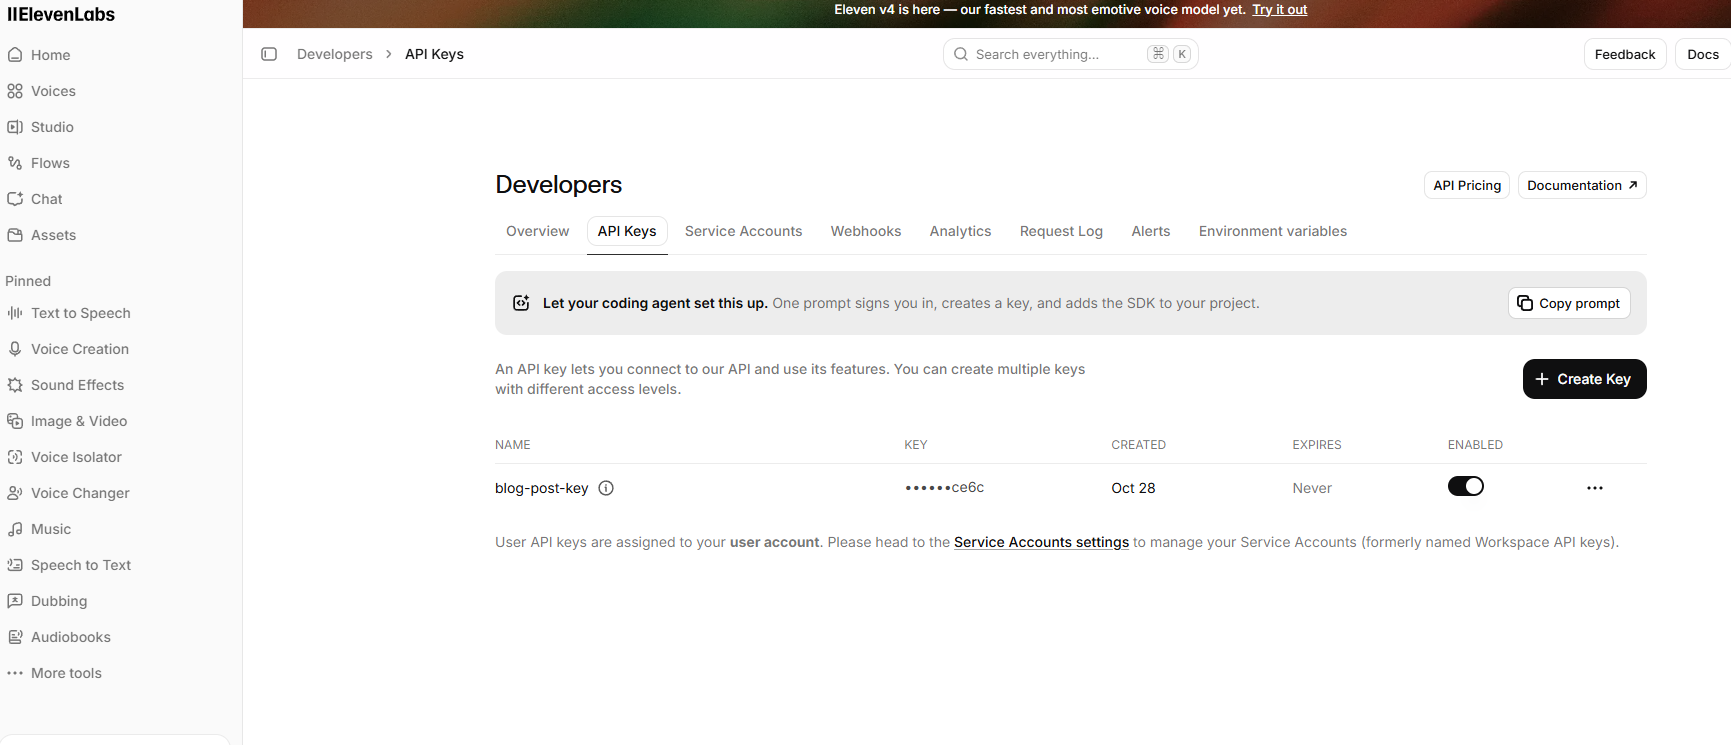
Task: Click the info icon beside blog-post-key
Action: point(606,488)
